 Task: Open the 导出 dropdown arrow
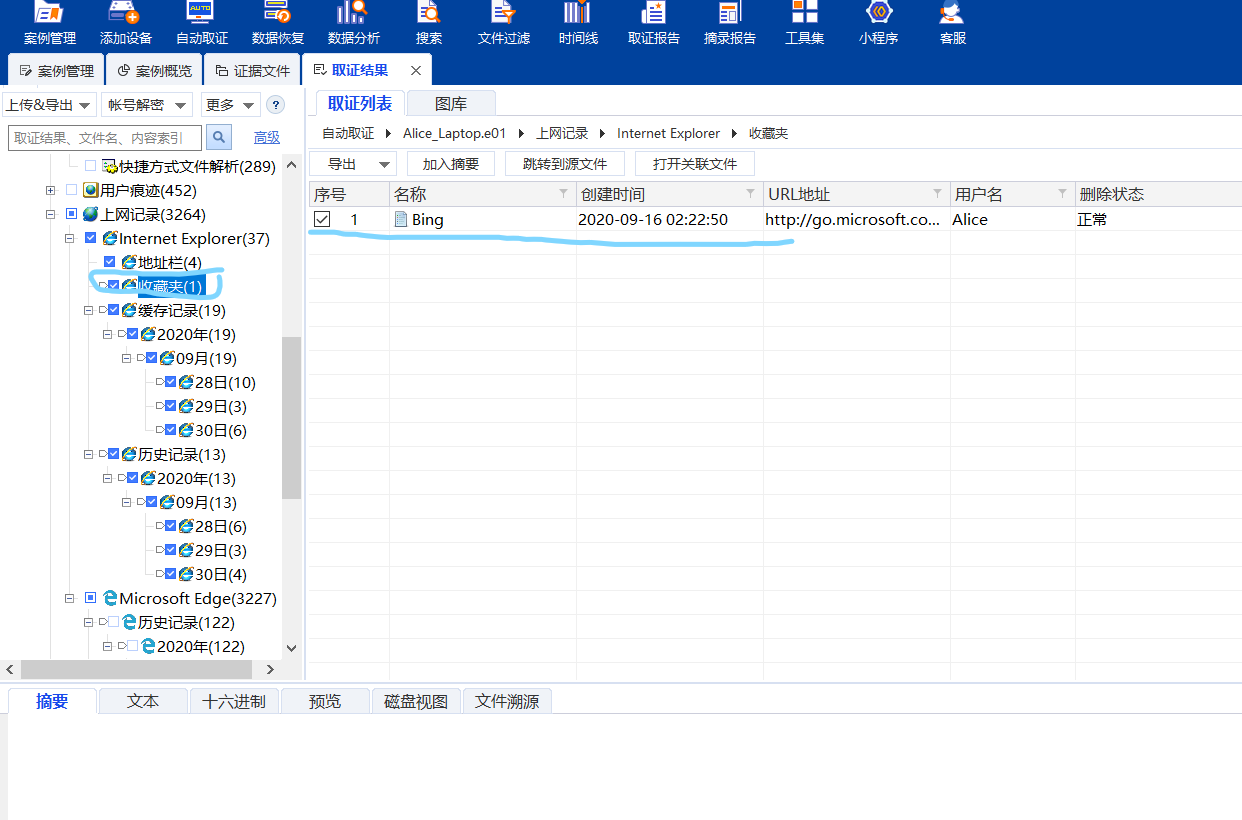point(384,164)
